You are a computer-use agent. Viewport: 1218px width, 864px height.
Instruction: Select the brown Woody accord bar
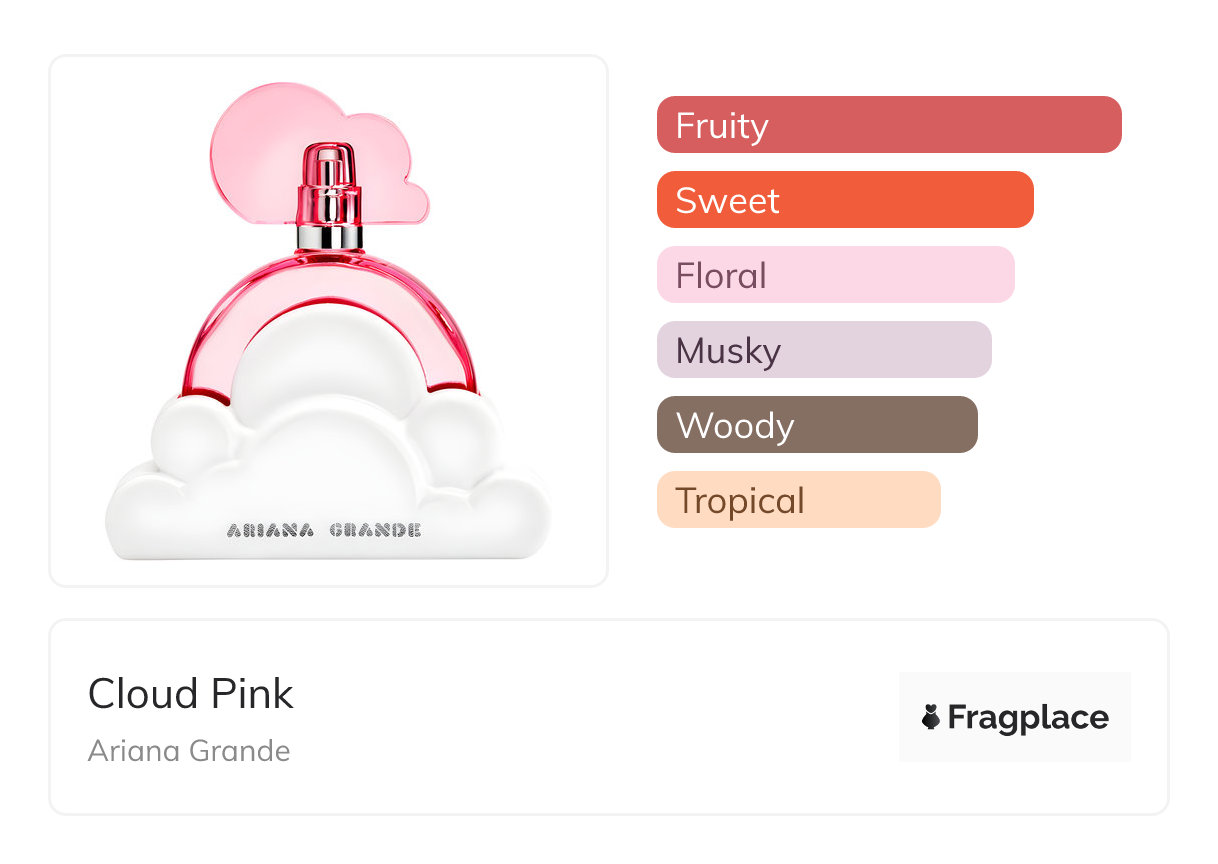point(816,425)
